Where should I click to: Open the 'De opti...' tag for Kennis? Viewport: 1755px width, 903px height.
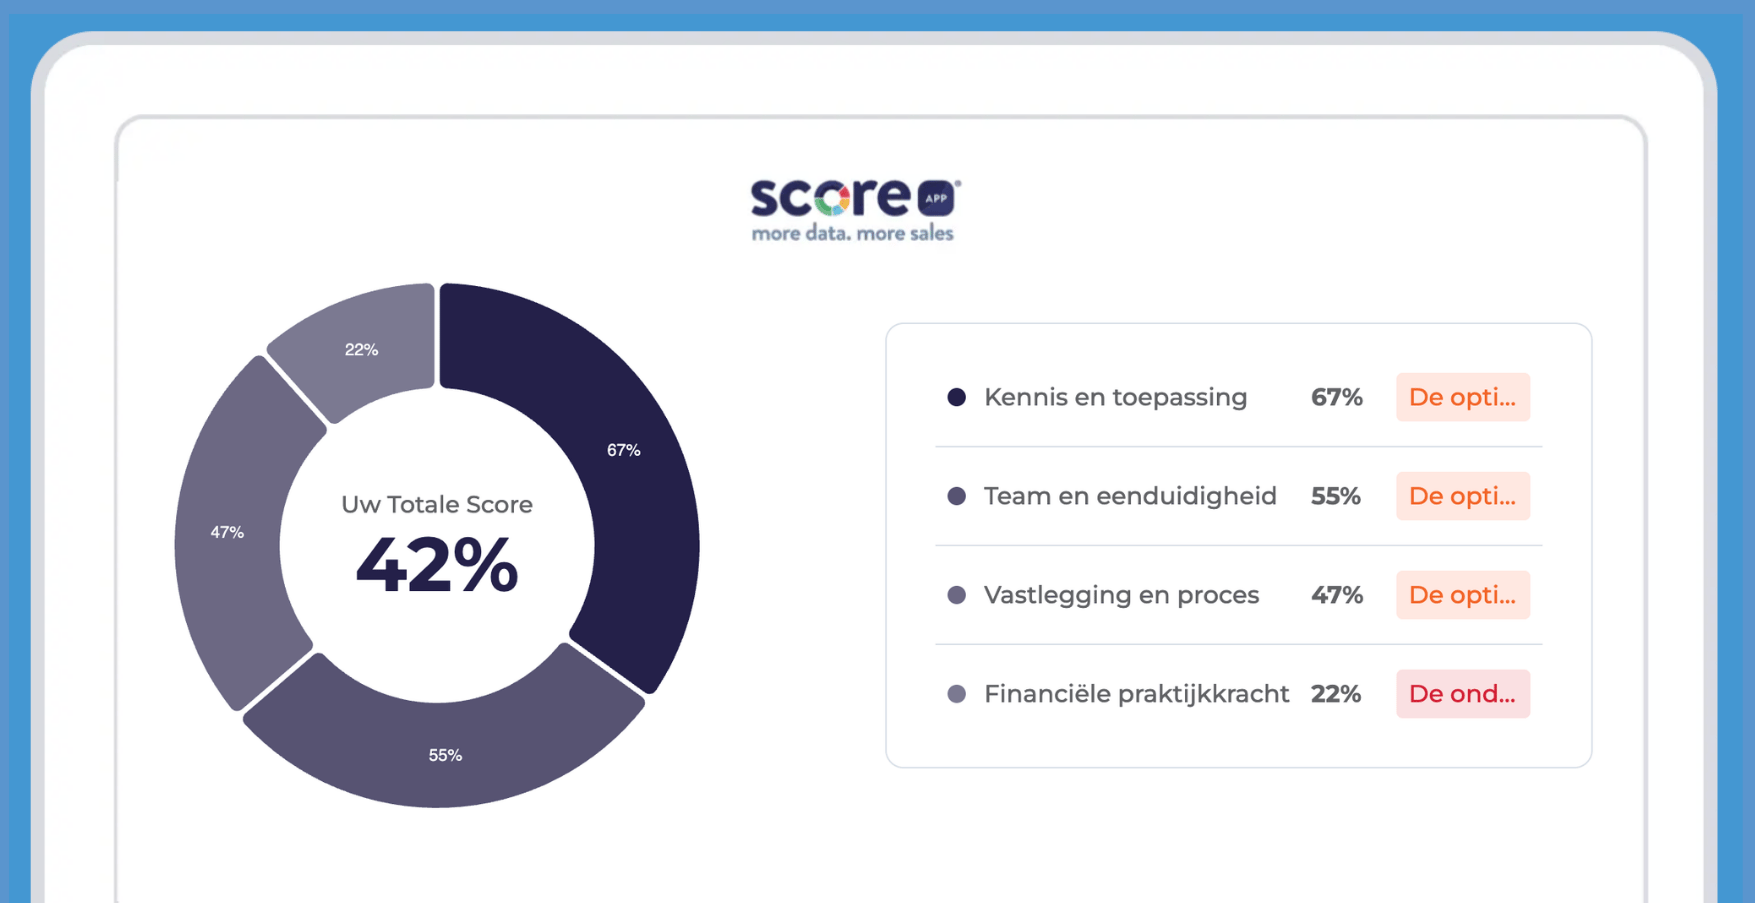pos(1463,397)
